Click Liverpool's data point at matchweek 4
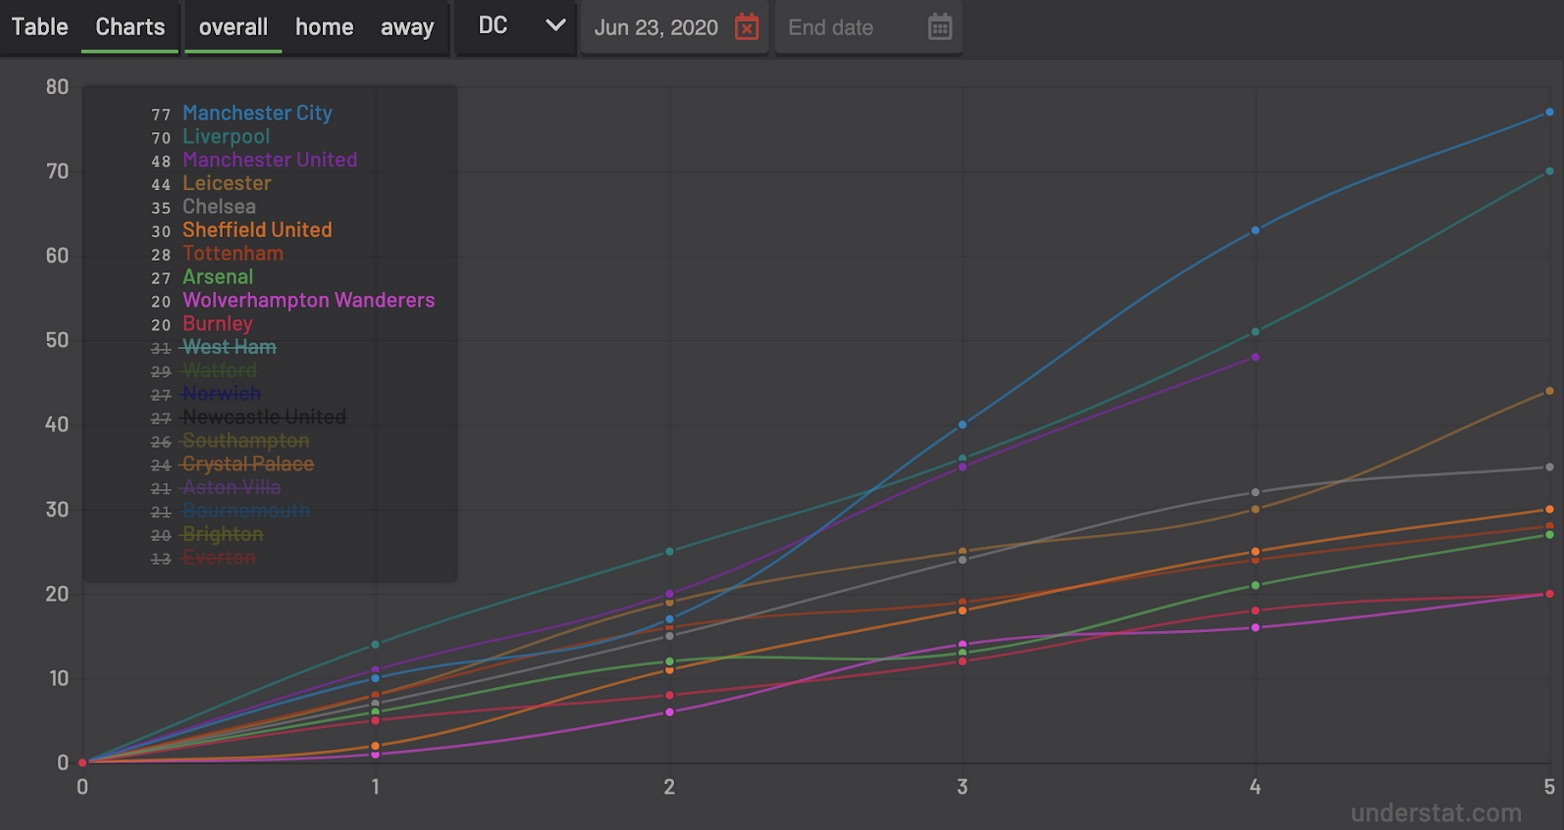This screenshot has width=1564, height=830. coord(1255,331)
